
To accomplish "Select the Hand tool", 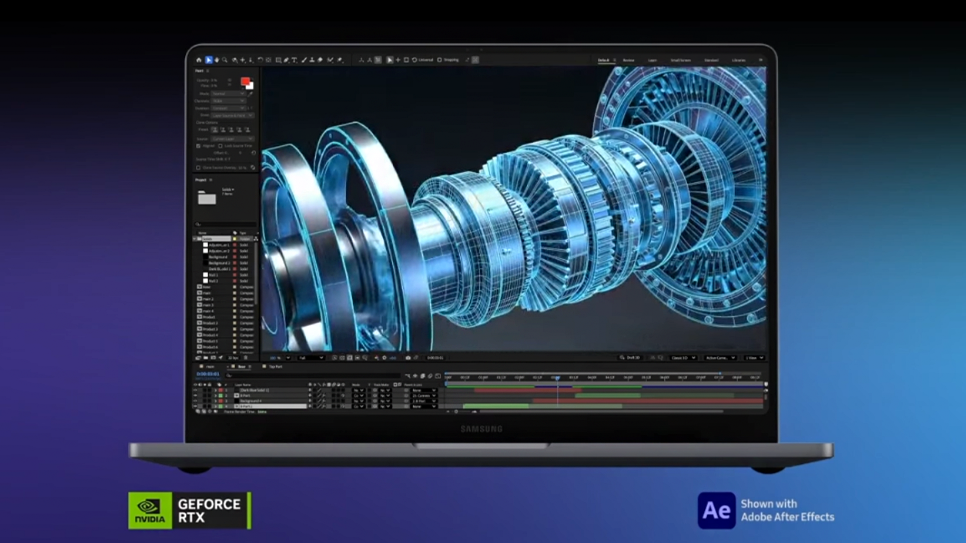I will point(217,60).
